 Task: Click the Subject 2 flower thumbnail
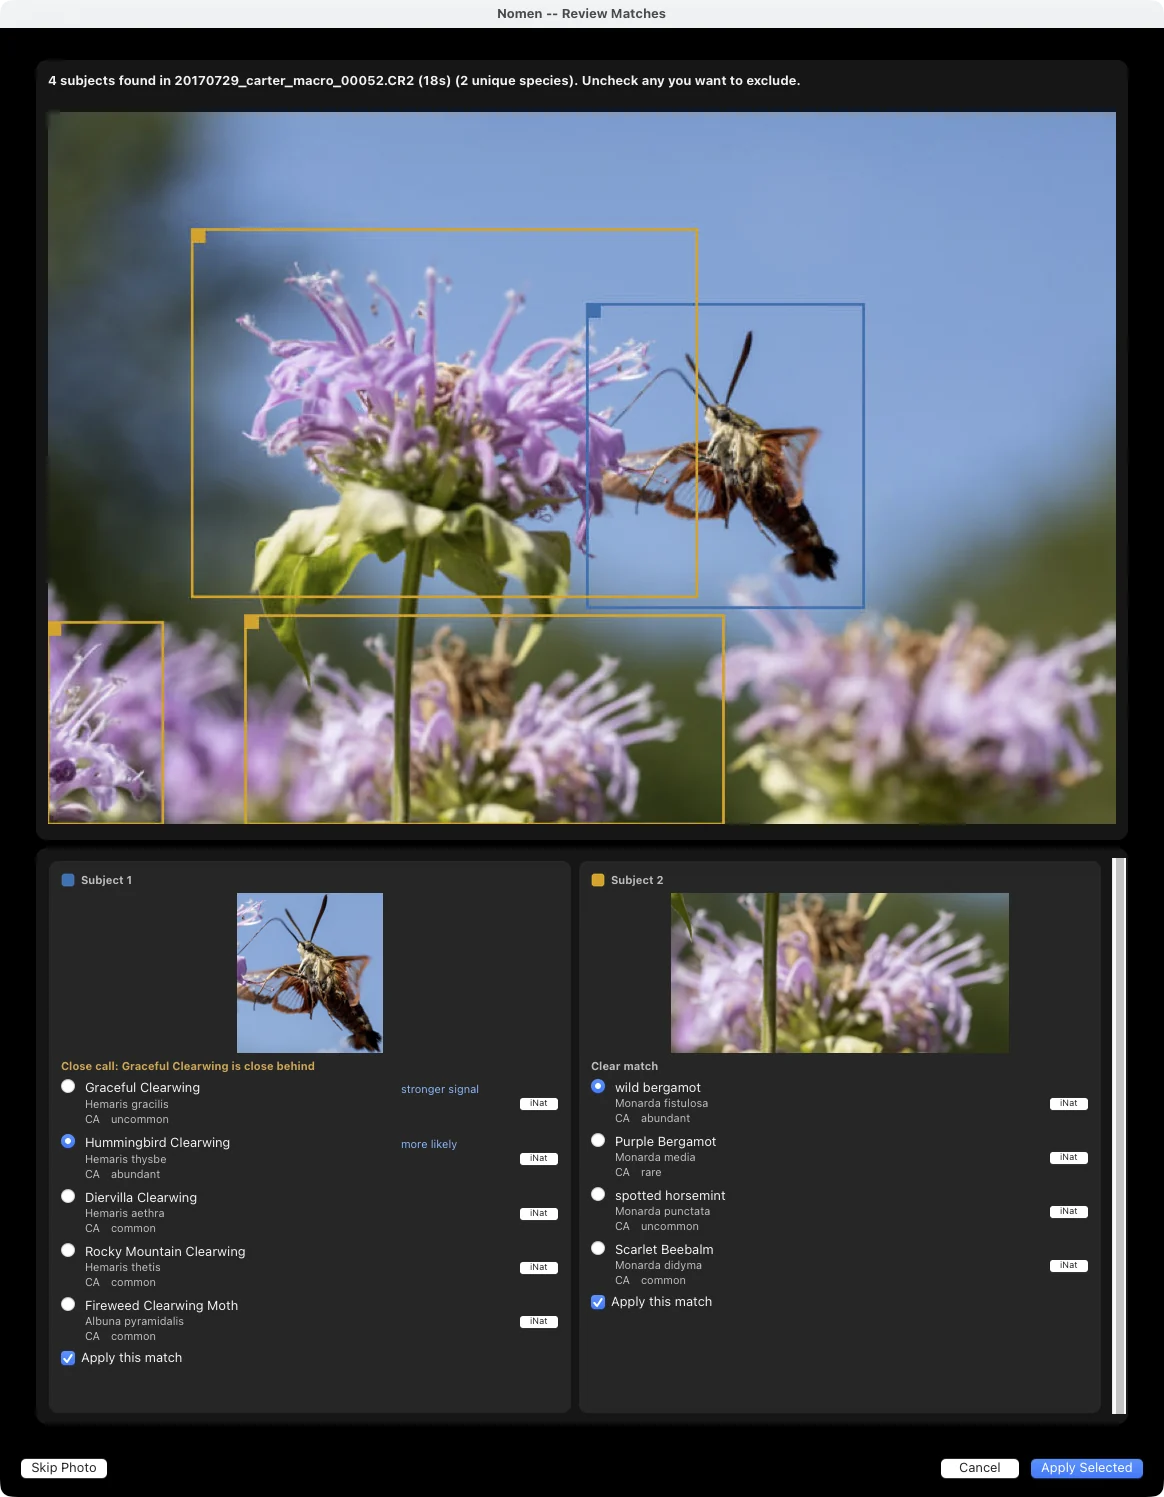click(x=840, y=973)
